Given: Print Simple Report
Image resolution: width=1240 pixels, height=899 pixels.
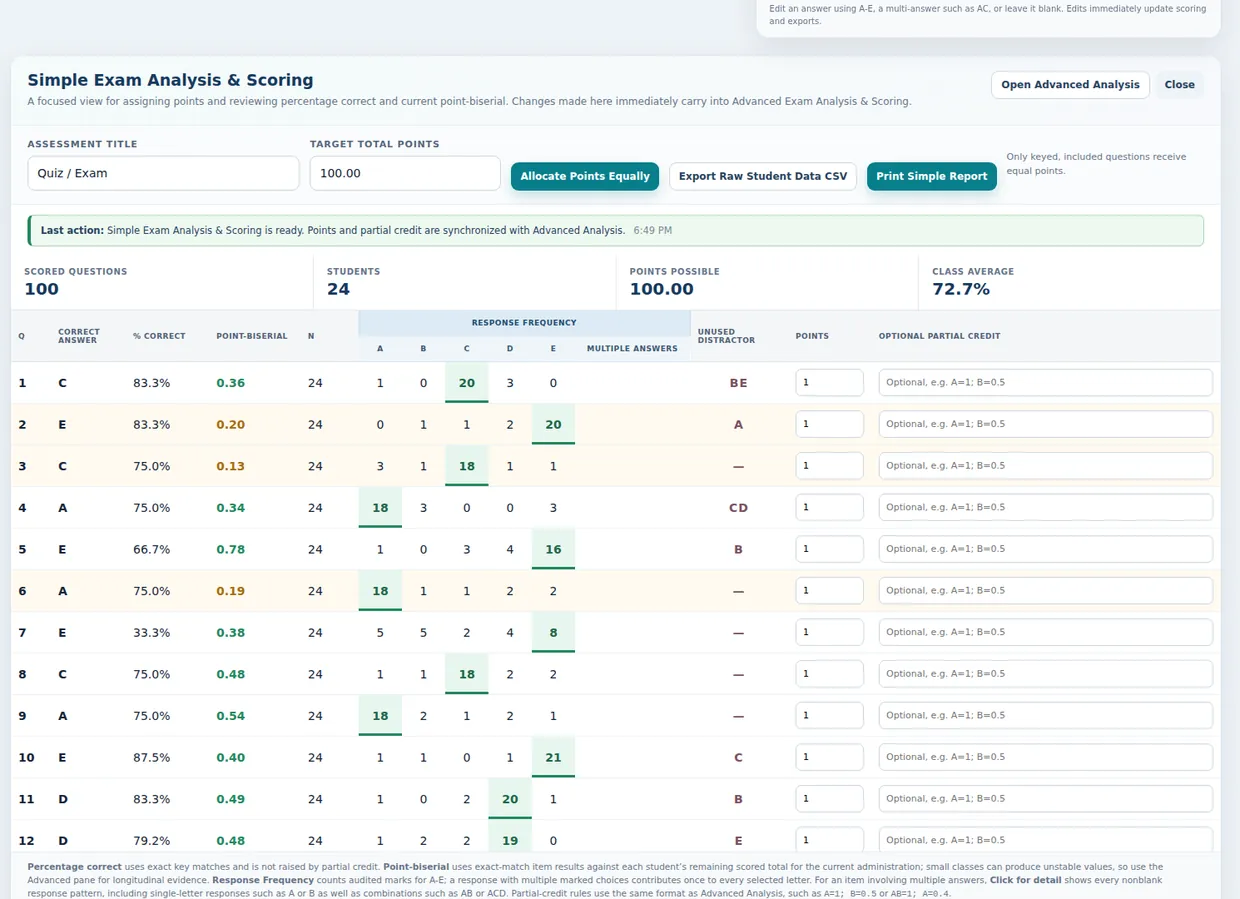Looking at the screenshot, I should pyautogui.click(x=932, y=176).
